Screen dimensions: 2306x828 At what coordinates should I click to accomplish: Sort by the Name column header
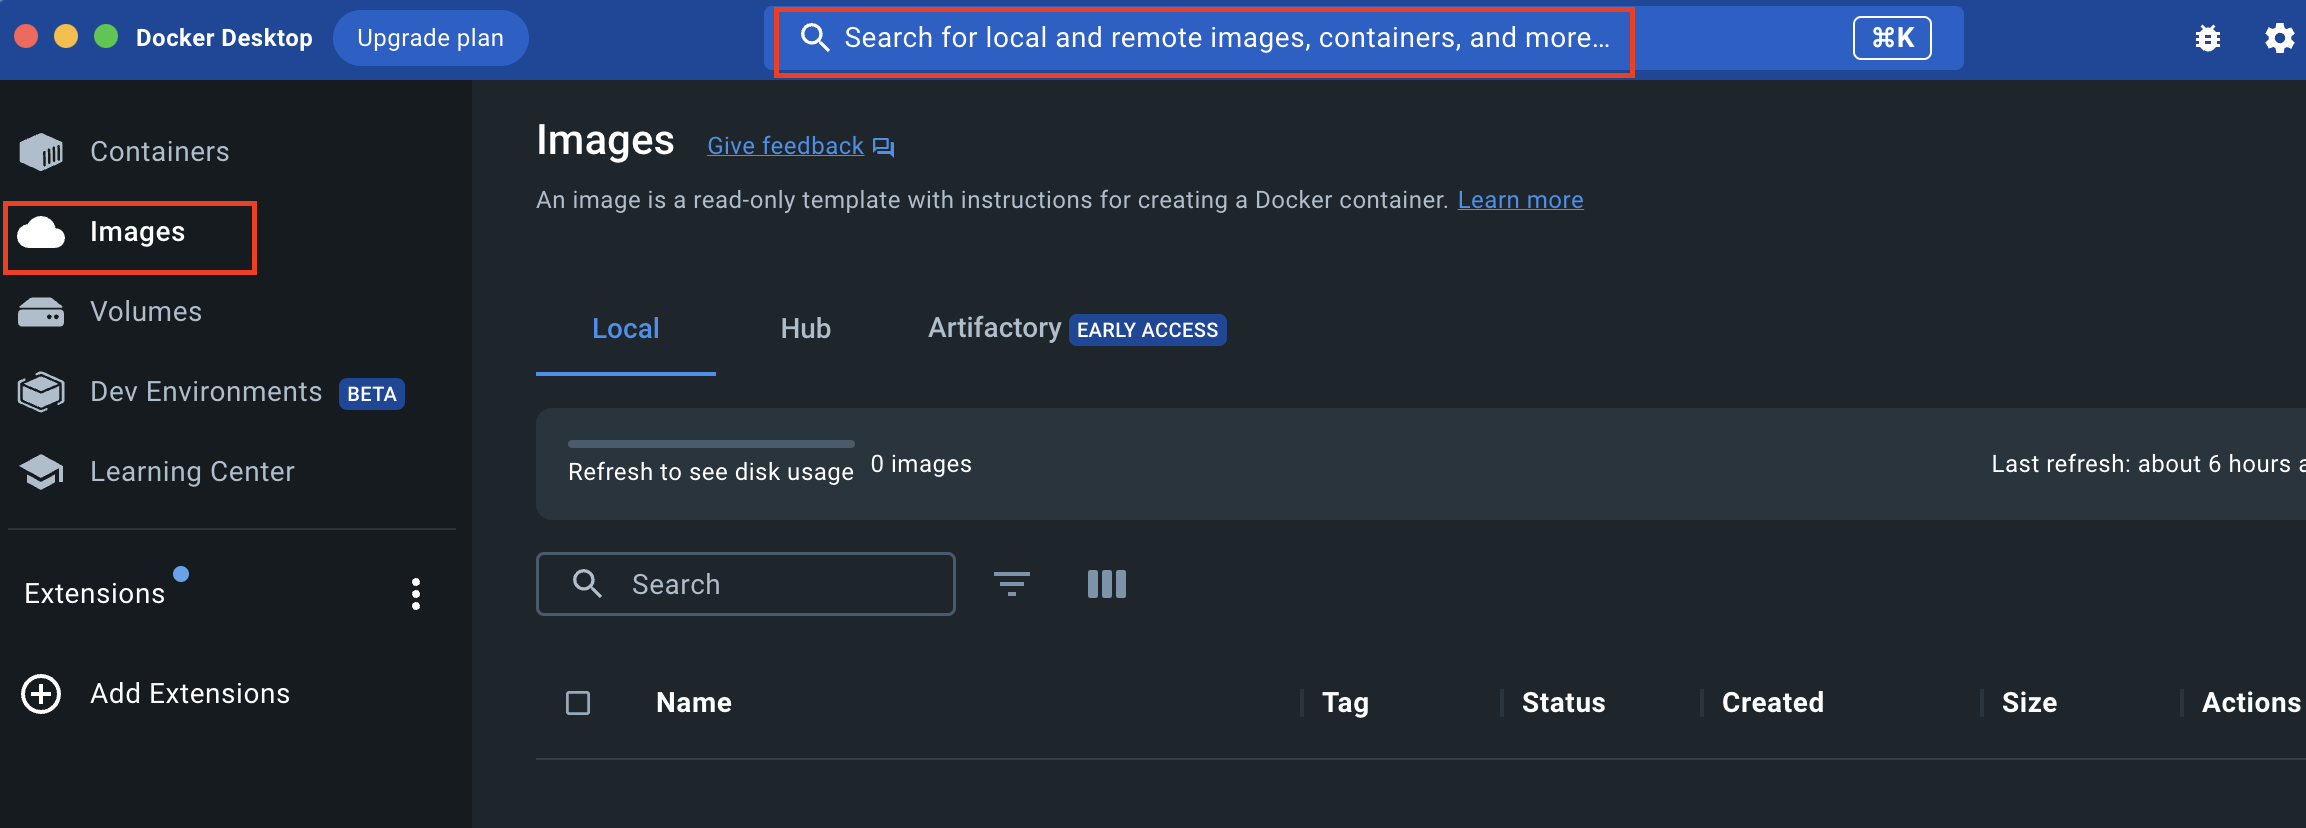[694, 703]
